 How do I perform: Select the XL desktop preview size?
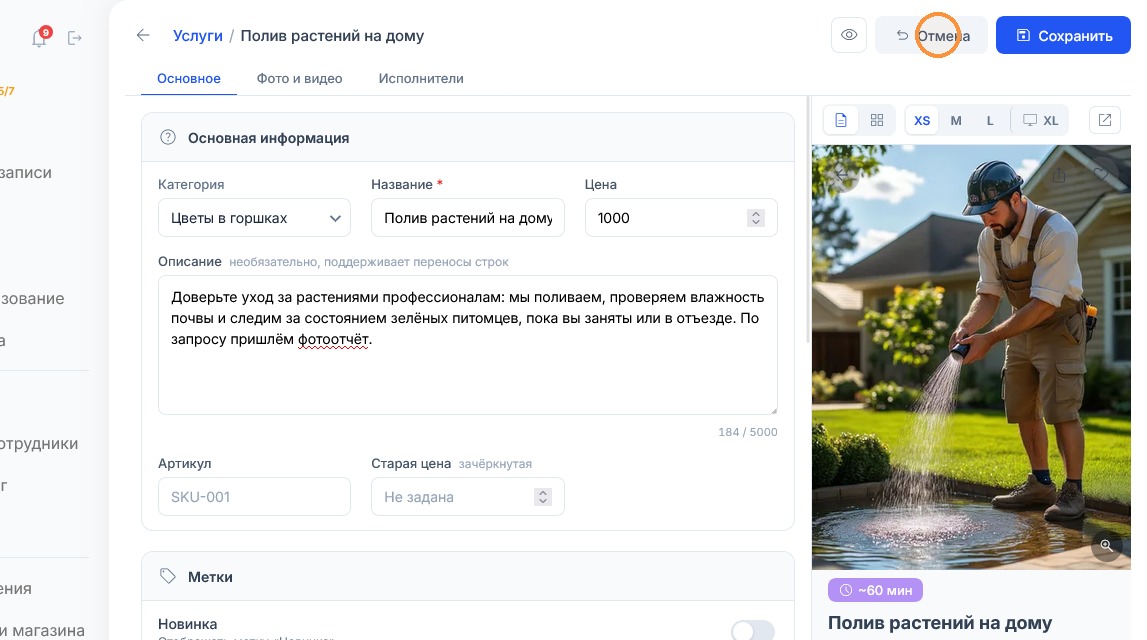(x=1040, y=121)
